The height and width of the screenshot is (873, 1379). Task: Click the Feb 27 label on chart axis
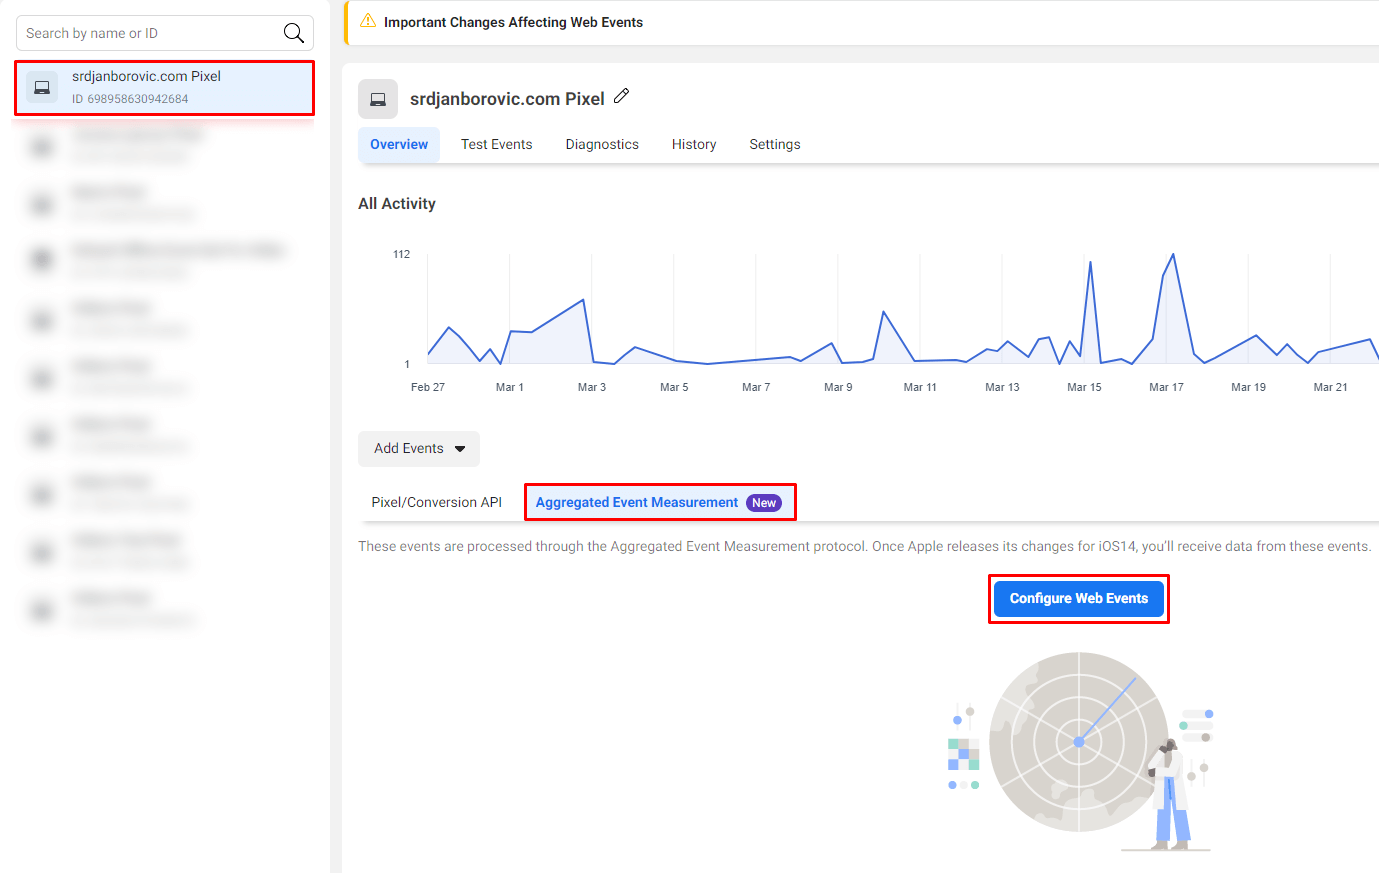(428, 387)
